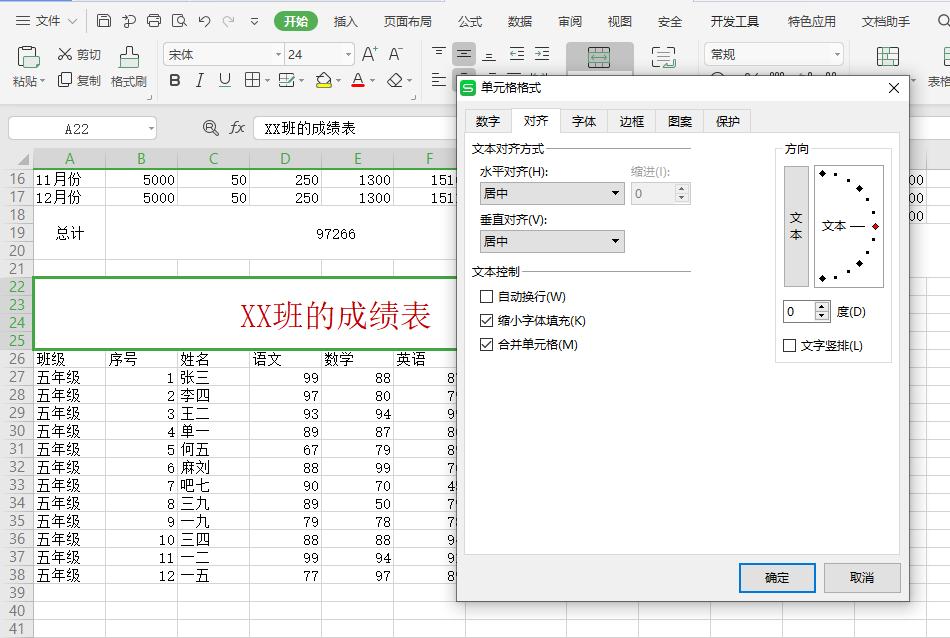Open the 数据 menu in ribbon
Viewport: 950px width, 638px height.
(520, 20)
